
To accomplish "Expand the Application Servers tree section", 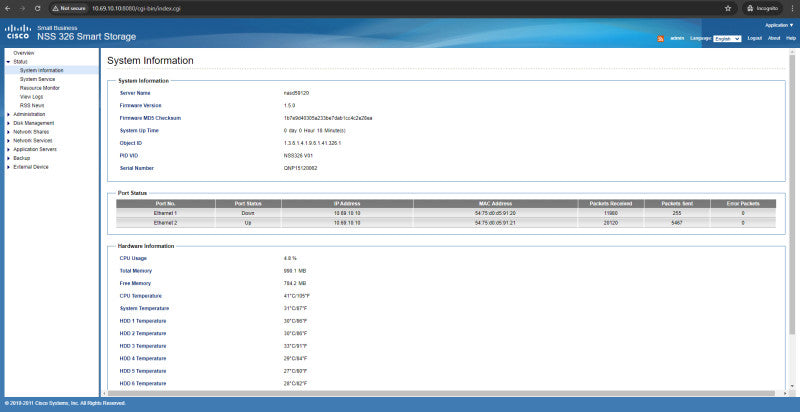I will 8,149.
